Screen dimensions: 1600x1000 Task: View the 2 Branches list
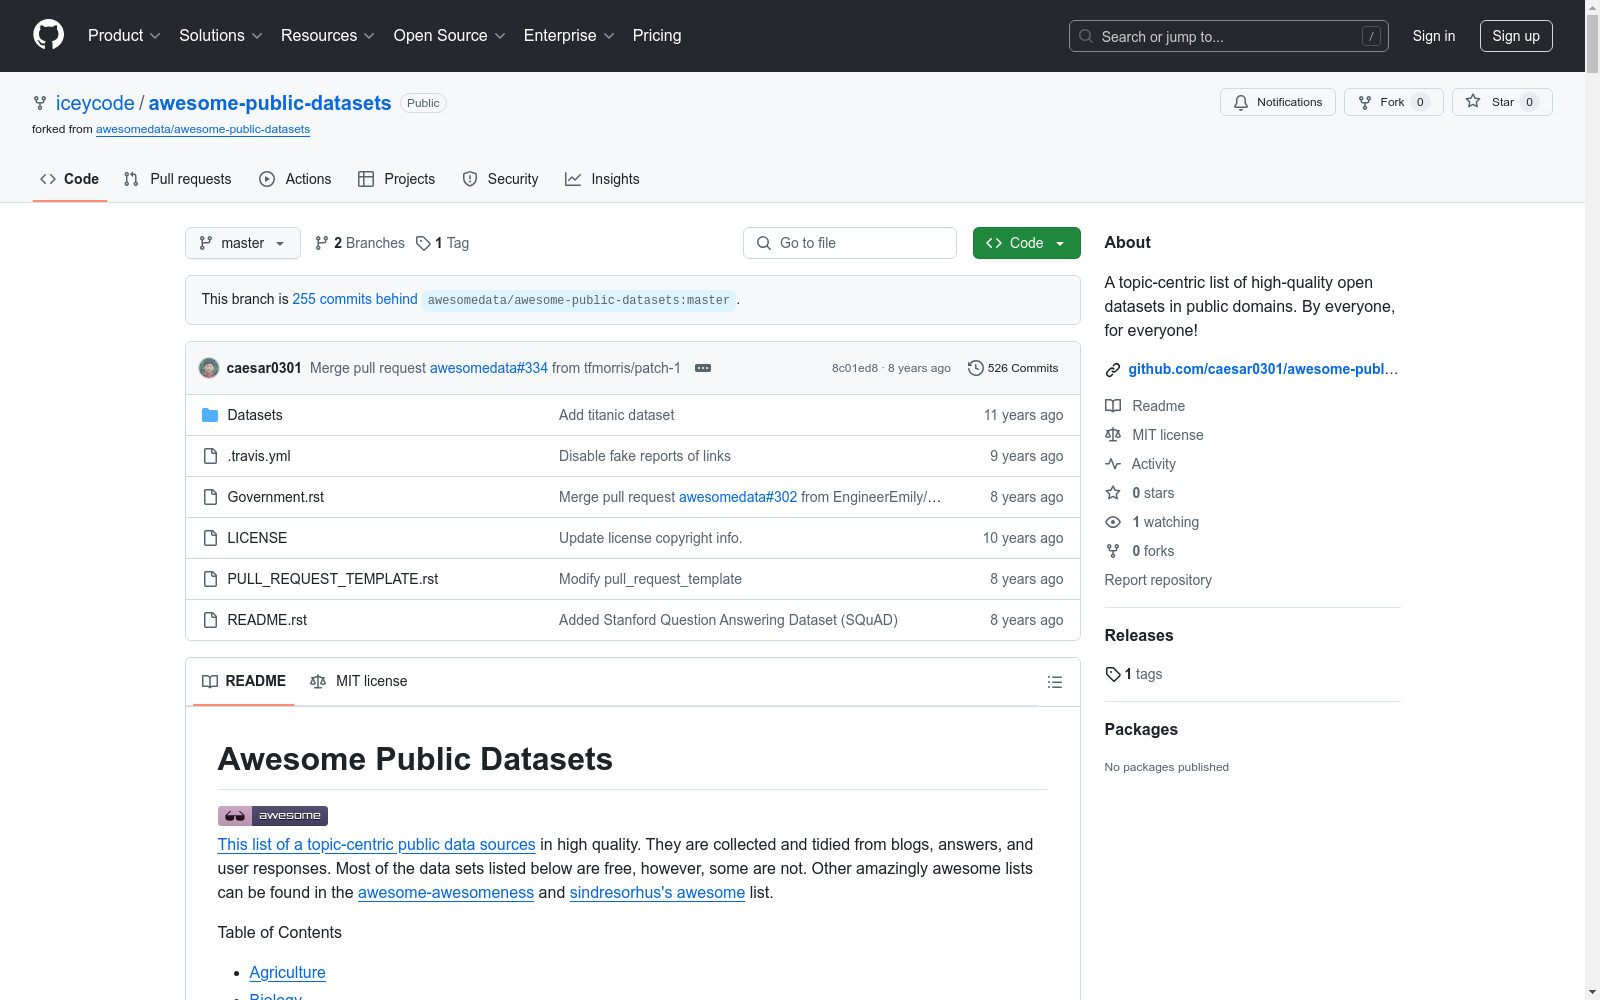pyautogui.click(x=360, y=243)
